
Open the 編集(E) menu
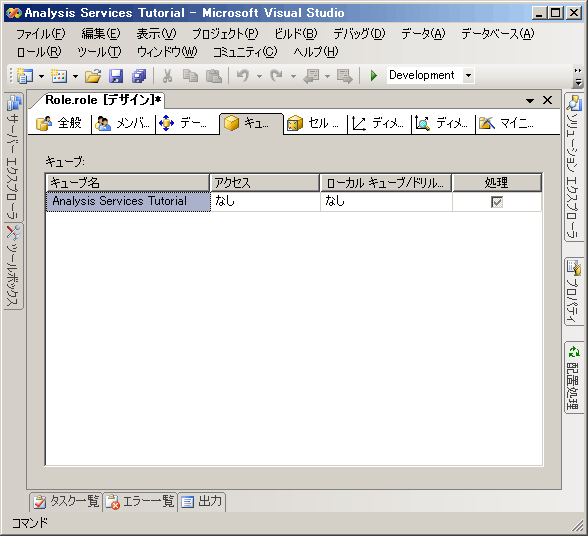tap(101, 34)
